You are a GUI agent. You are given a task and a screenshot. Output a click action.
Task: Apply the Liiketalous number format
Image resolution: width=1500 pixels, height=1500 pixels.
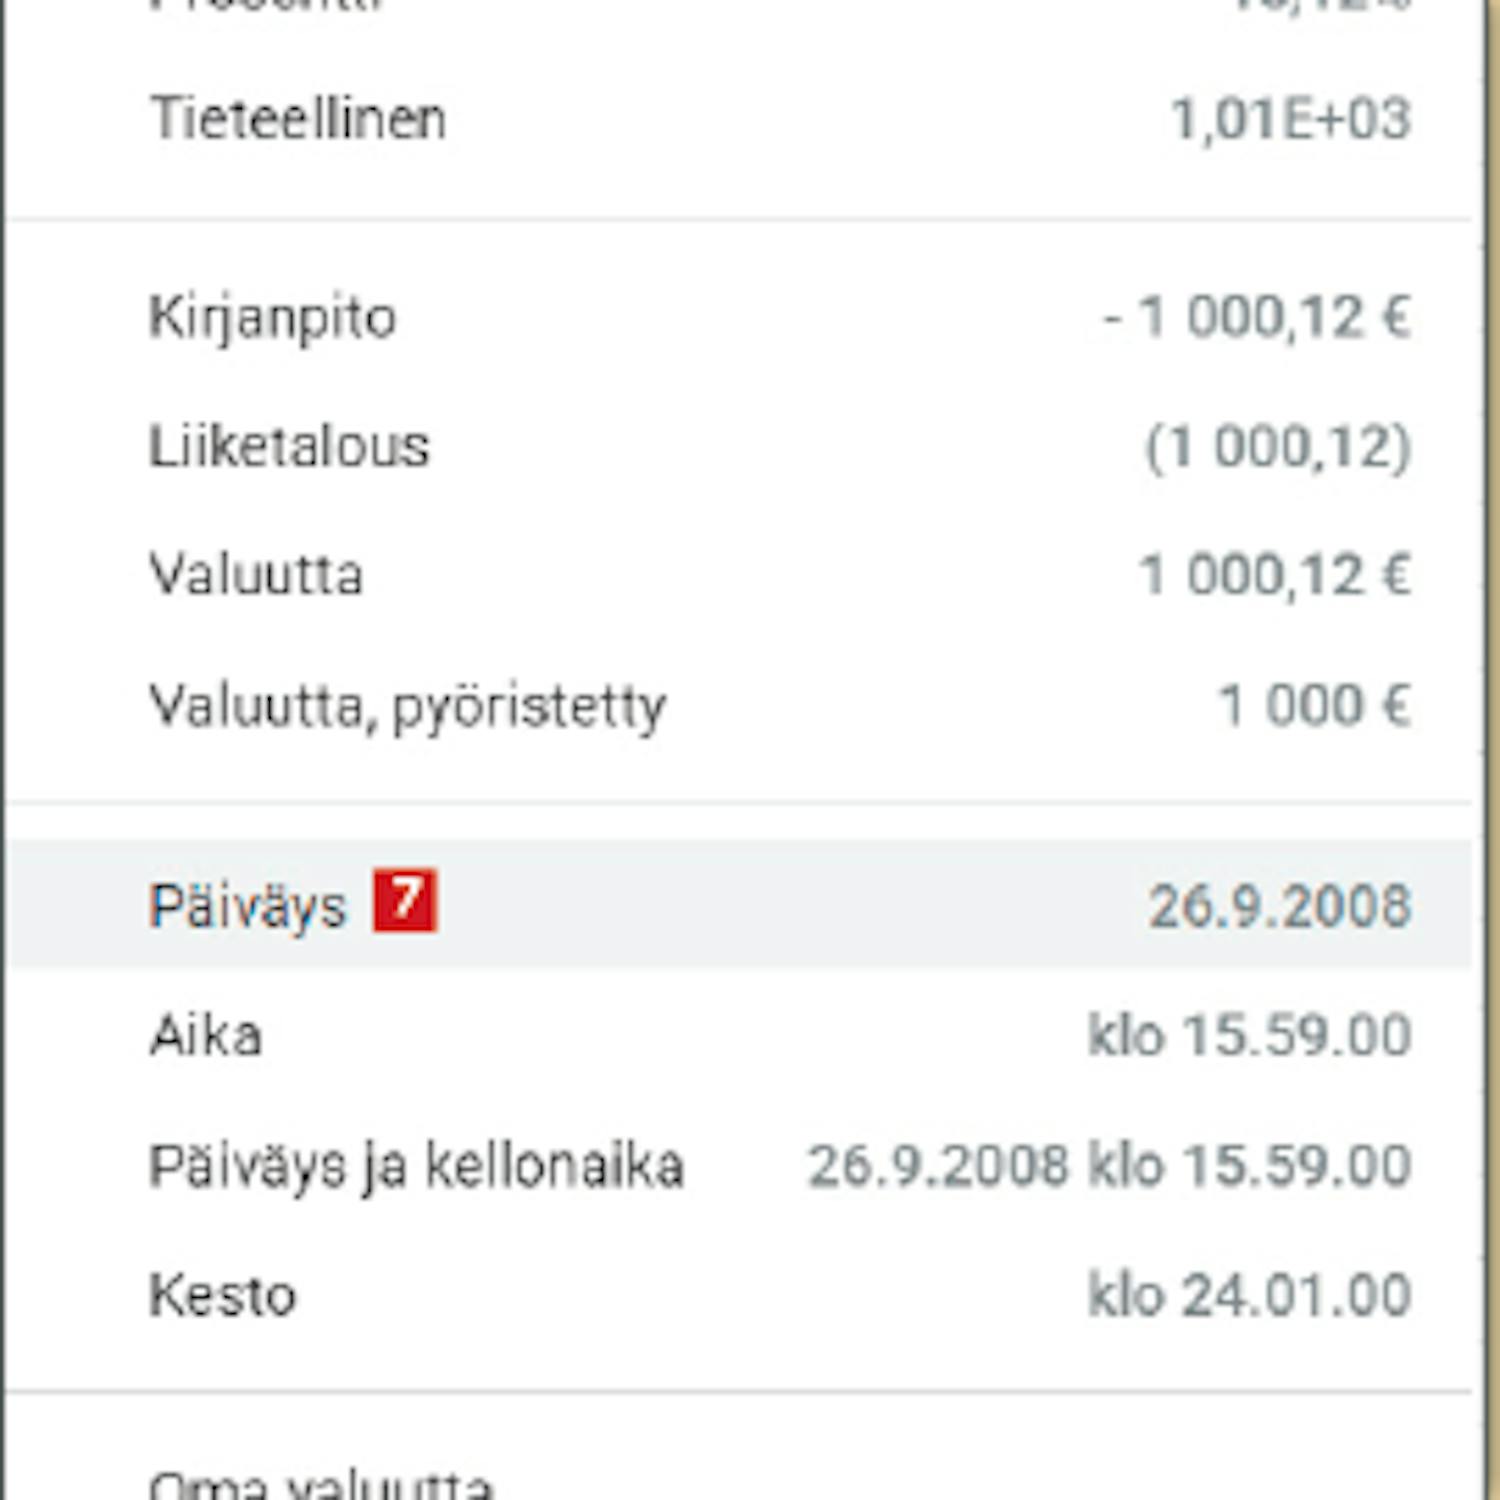click(740, 446)
